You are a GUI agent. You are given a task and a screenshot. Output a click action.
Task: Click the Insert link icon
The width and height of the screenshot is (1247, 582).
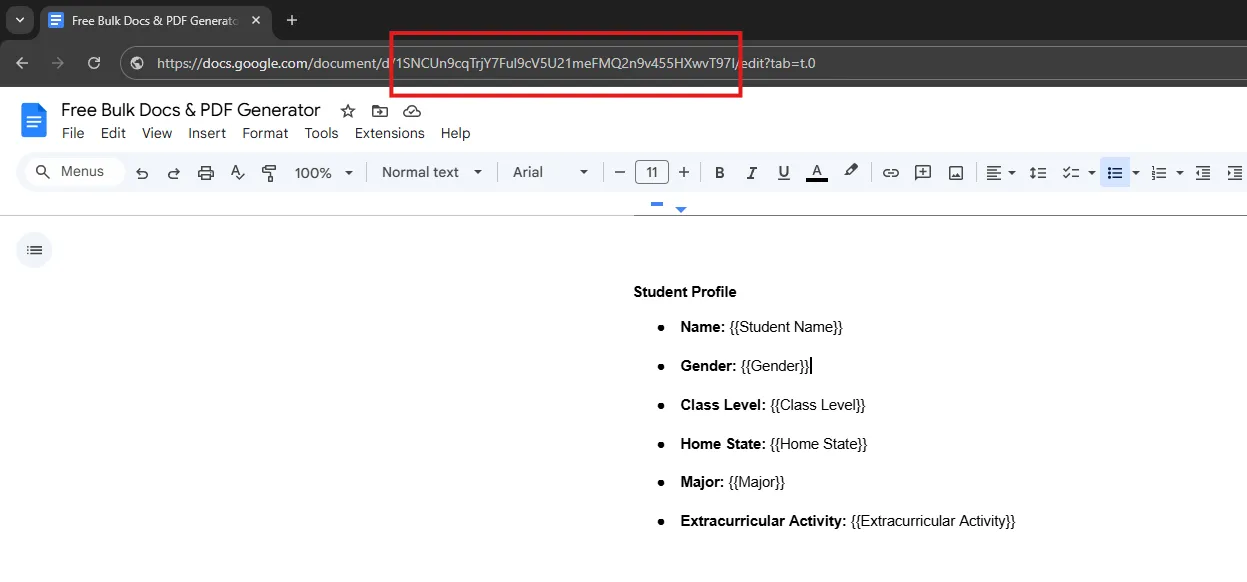890,173
